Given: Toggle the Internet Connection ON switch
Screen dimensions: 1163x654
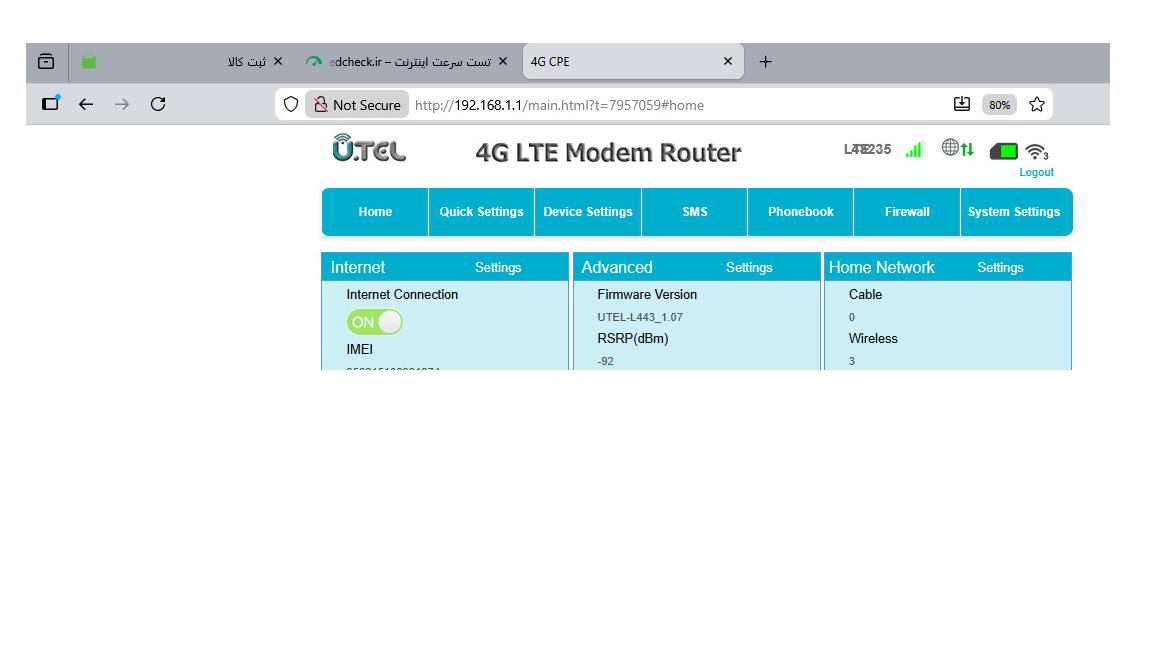Looking at the screenshot, I should coord(375,322).
